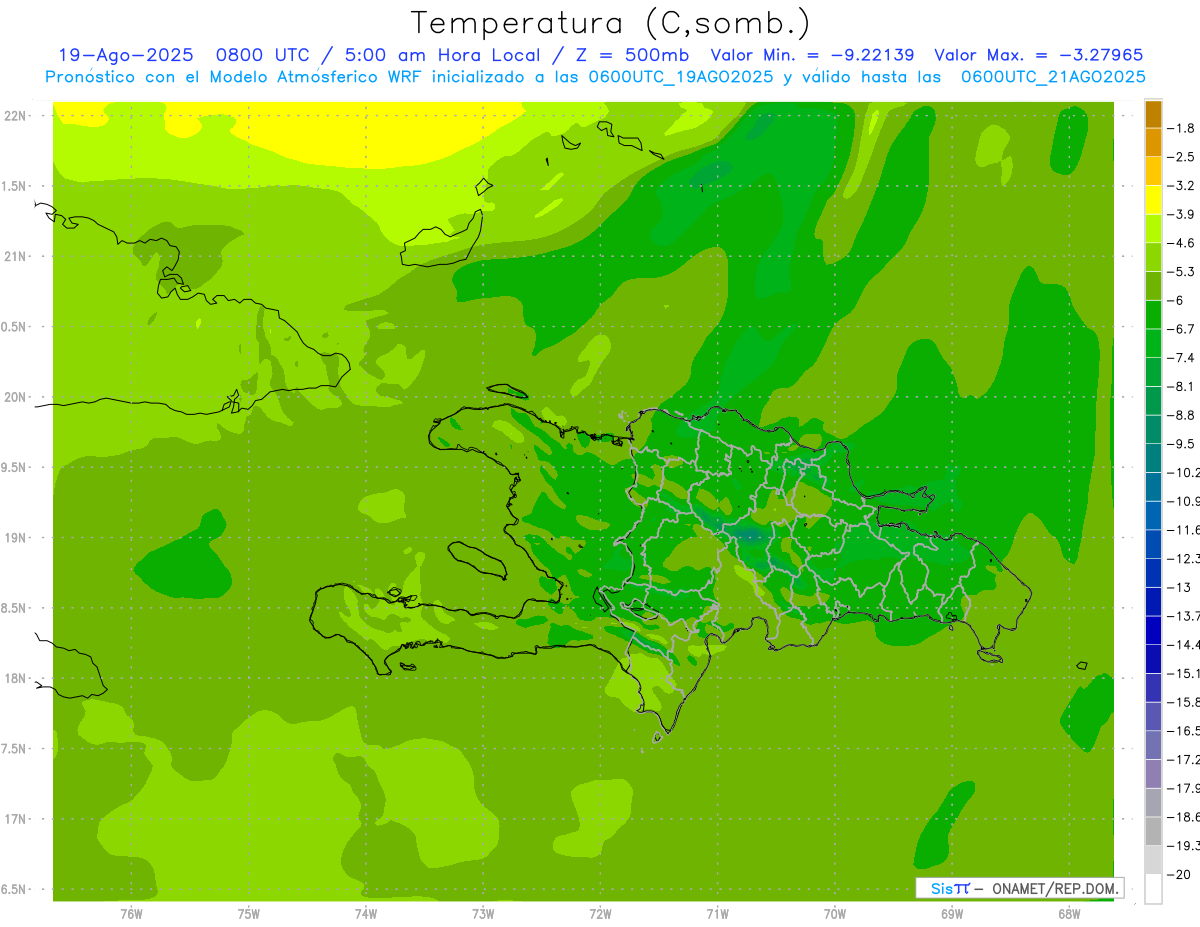The height and width of the screenshot is (927, 1200).
Task: Click the 'SisTT - ONAMET/REP.DOM.' credit box
Action: point(1019,888)
